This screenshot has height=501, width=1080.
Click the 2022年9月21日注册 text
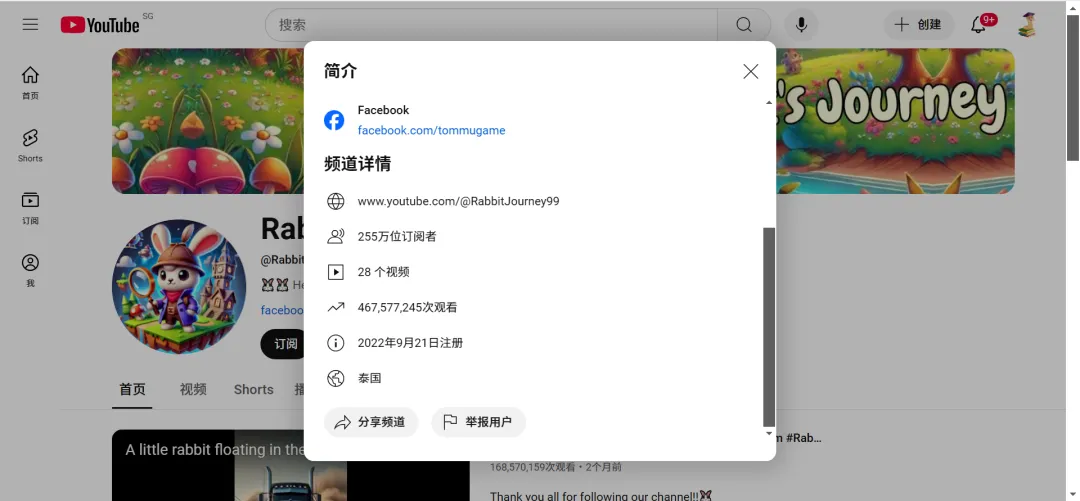tap(410, 342)
